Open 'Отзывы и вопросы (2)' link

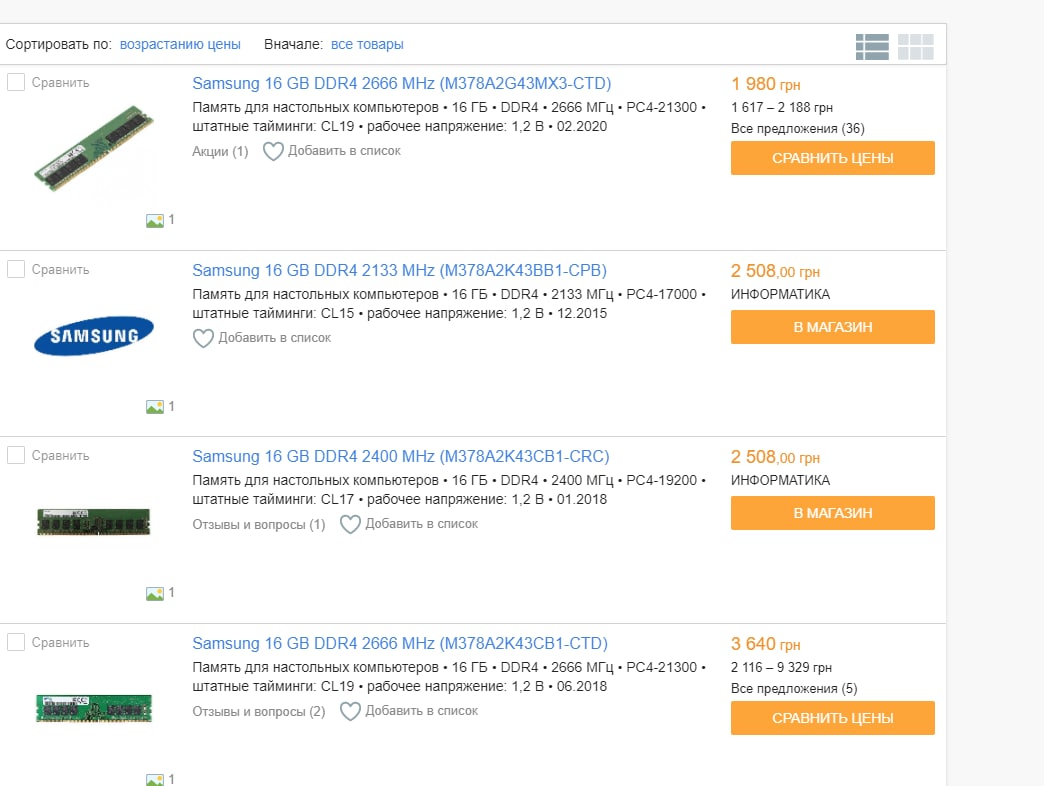coord(259,711)
